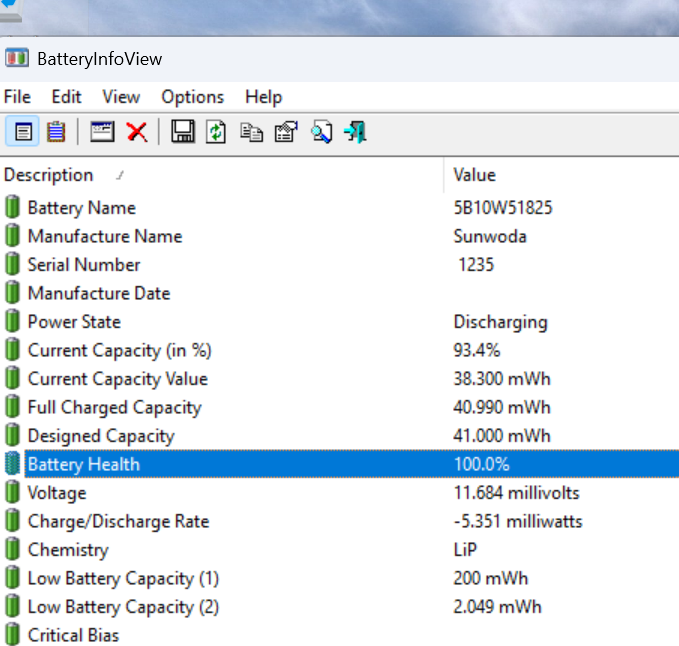679x646 pixels.
Task: Select the Manufacture Name row
Action: coord(340,236)
